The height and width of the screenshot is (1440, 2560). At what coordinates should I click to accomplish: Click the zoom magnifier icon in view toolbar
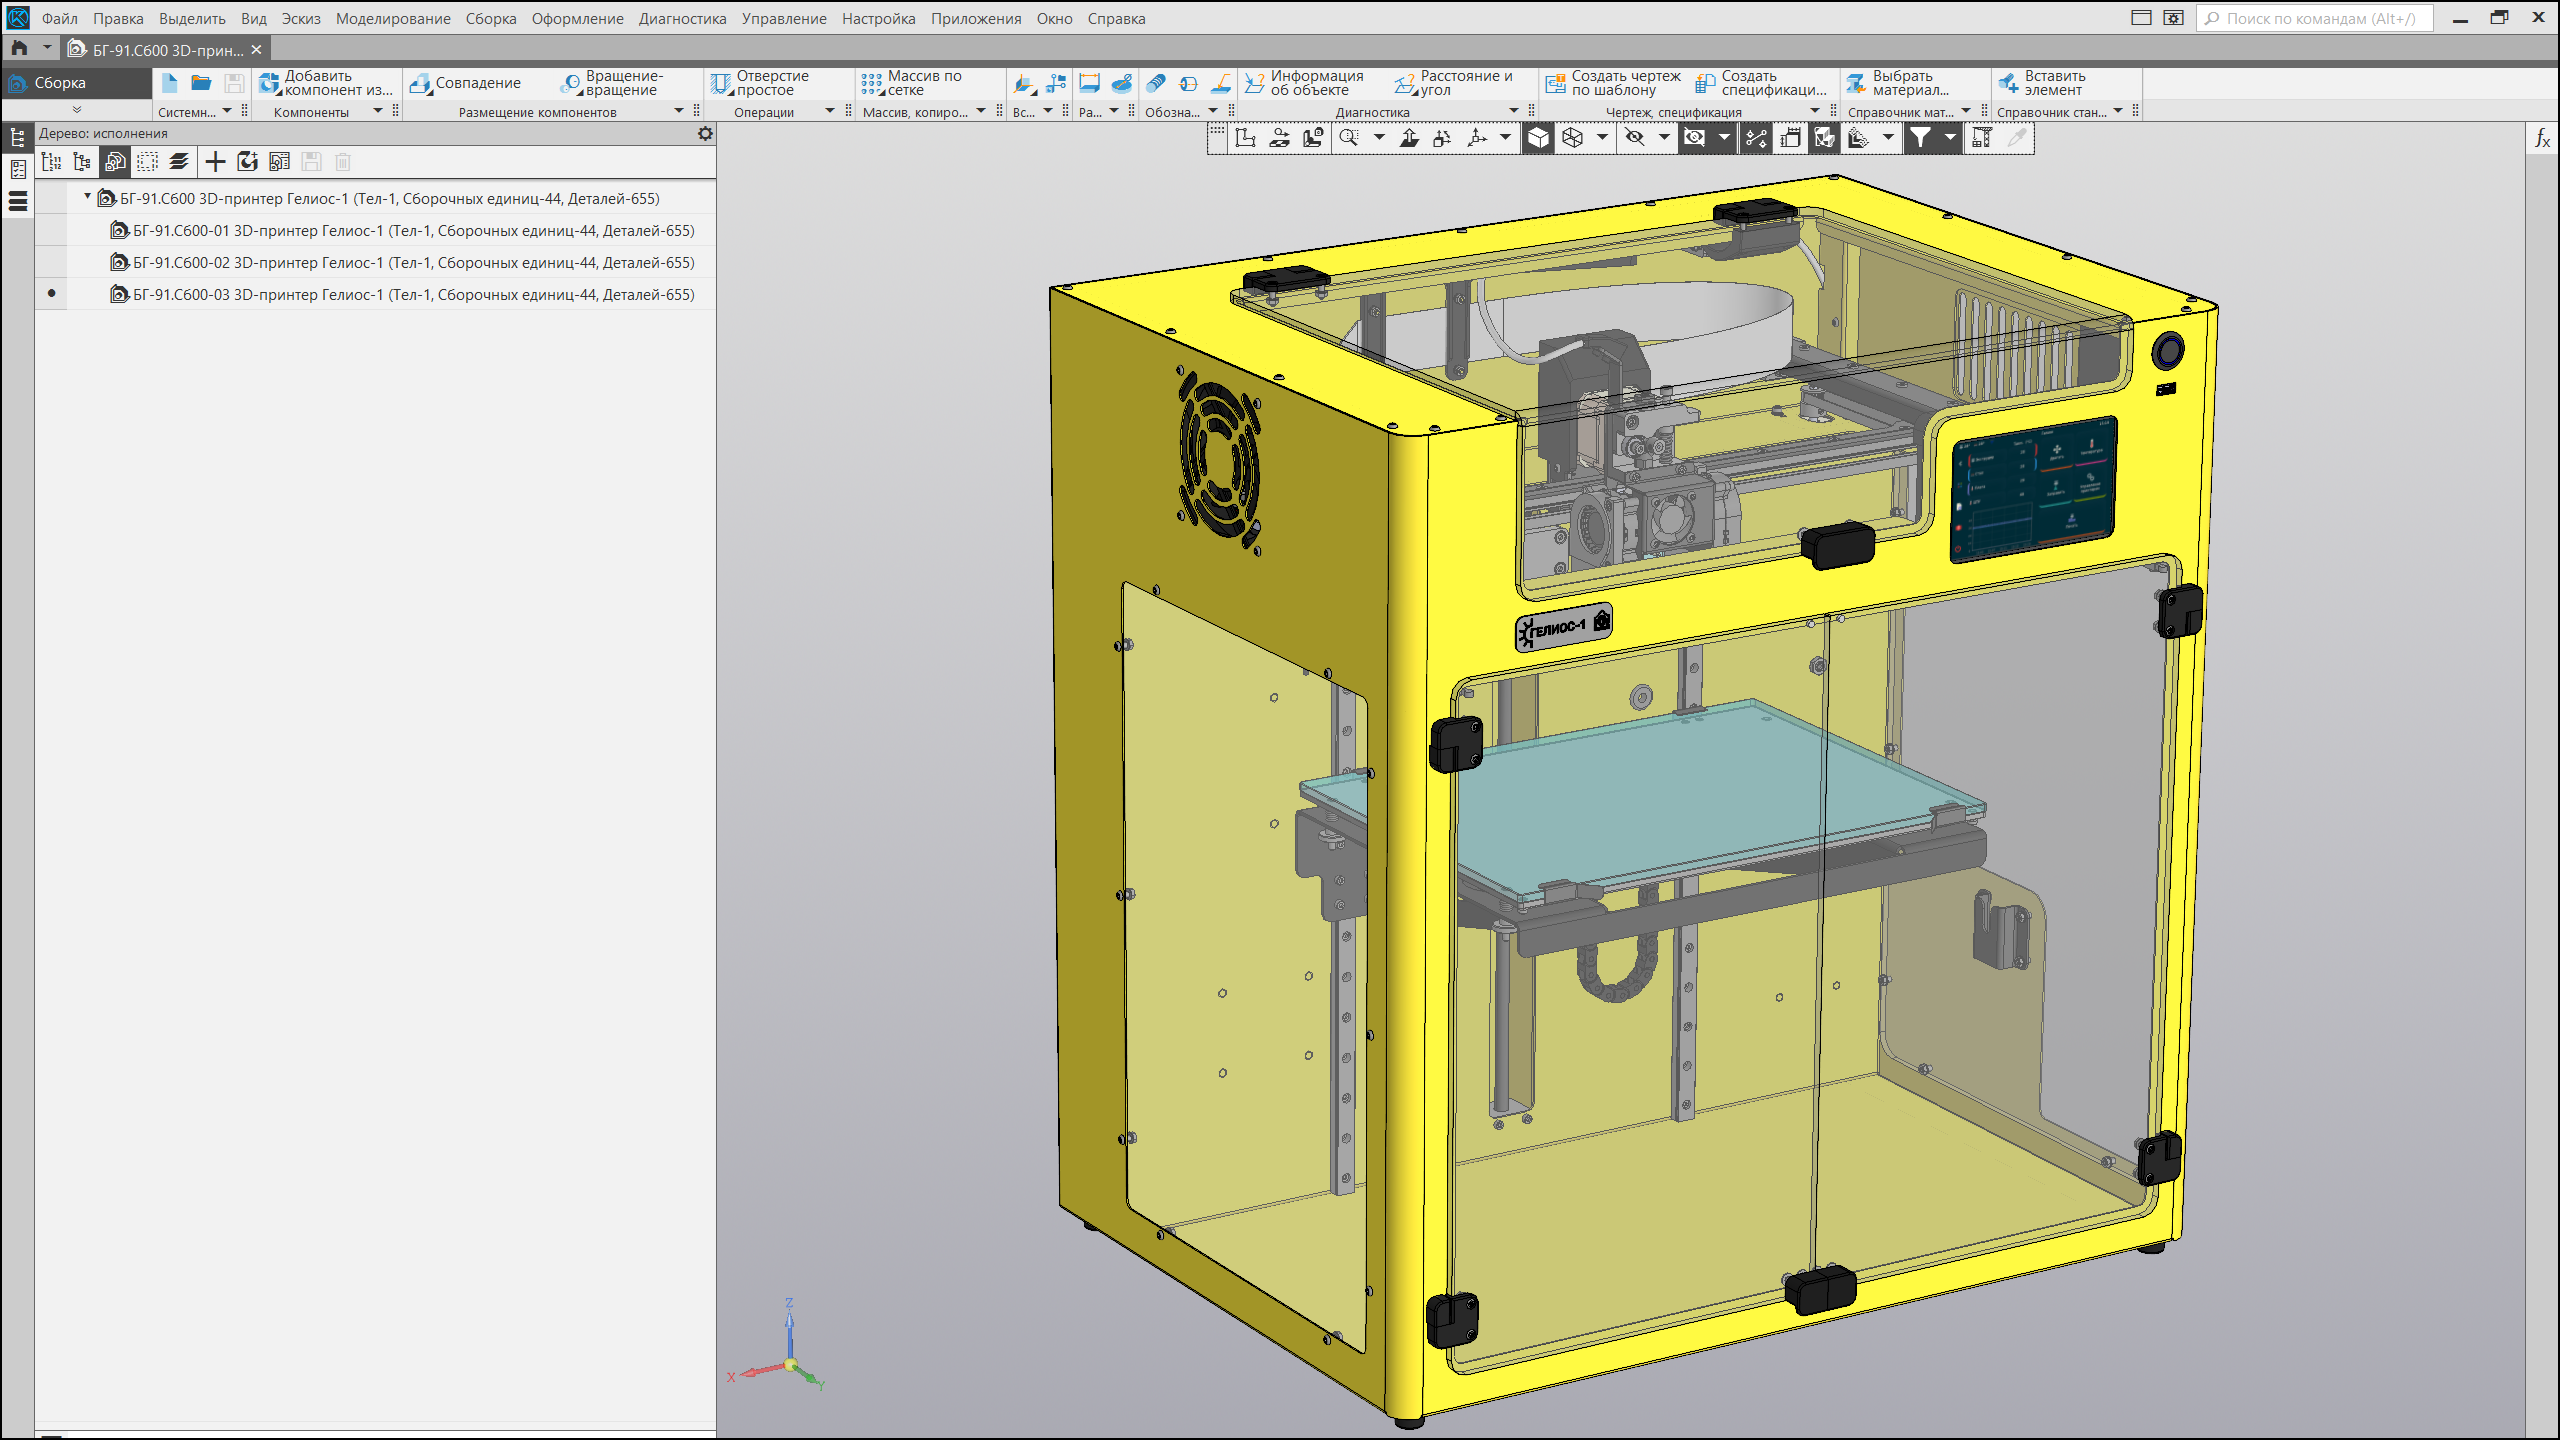1349,138
